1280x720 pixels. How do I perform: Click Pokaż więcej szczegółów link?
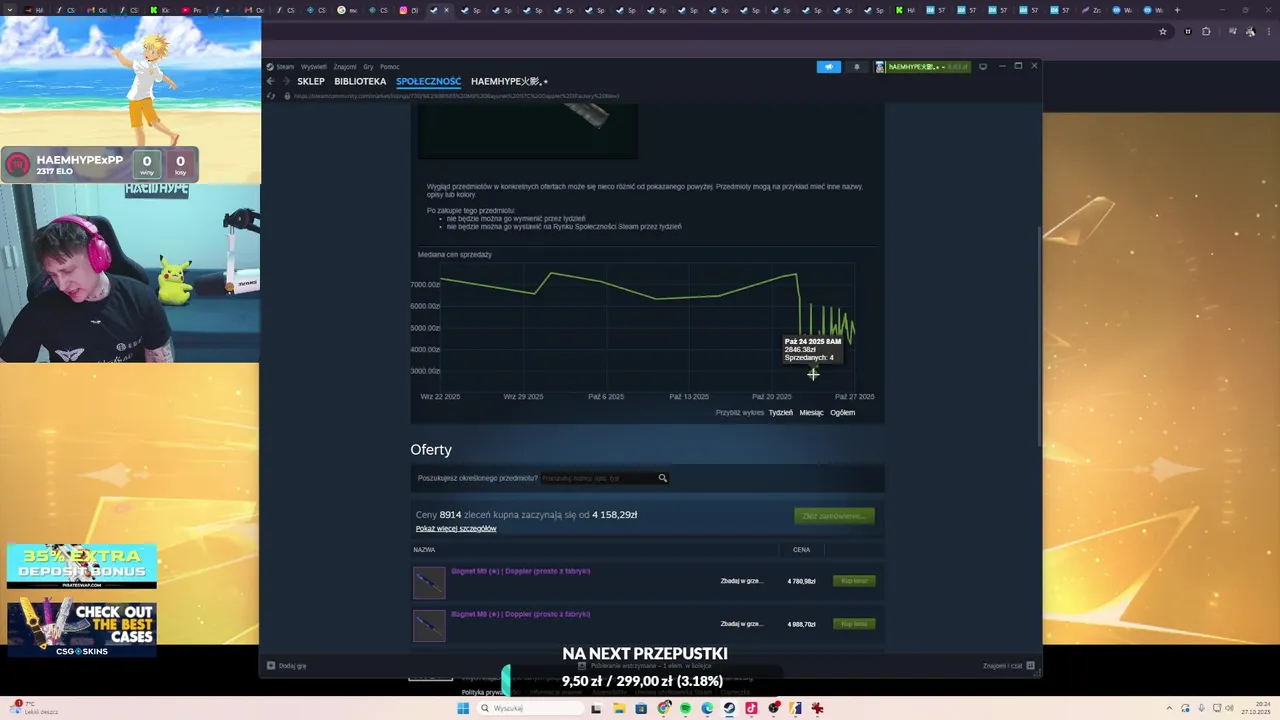pos(456,528)
